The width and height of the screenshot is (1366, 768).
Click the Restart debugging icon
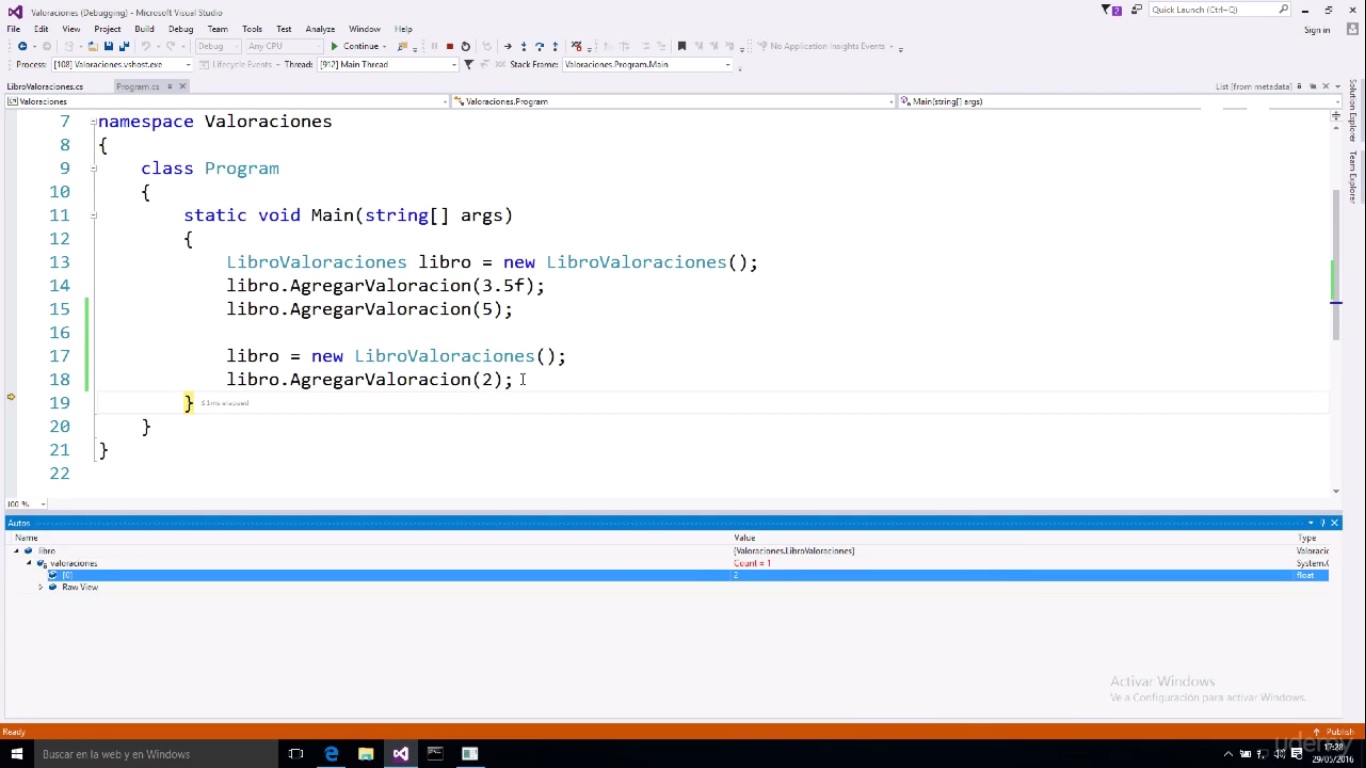pyautogui.click(x=466, y=46)
